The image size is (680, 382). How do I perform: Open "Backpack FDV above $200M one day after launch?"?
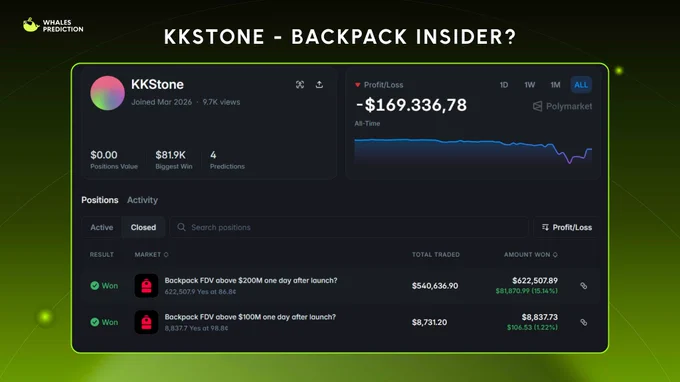(x=251, y=281)
